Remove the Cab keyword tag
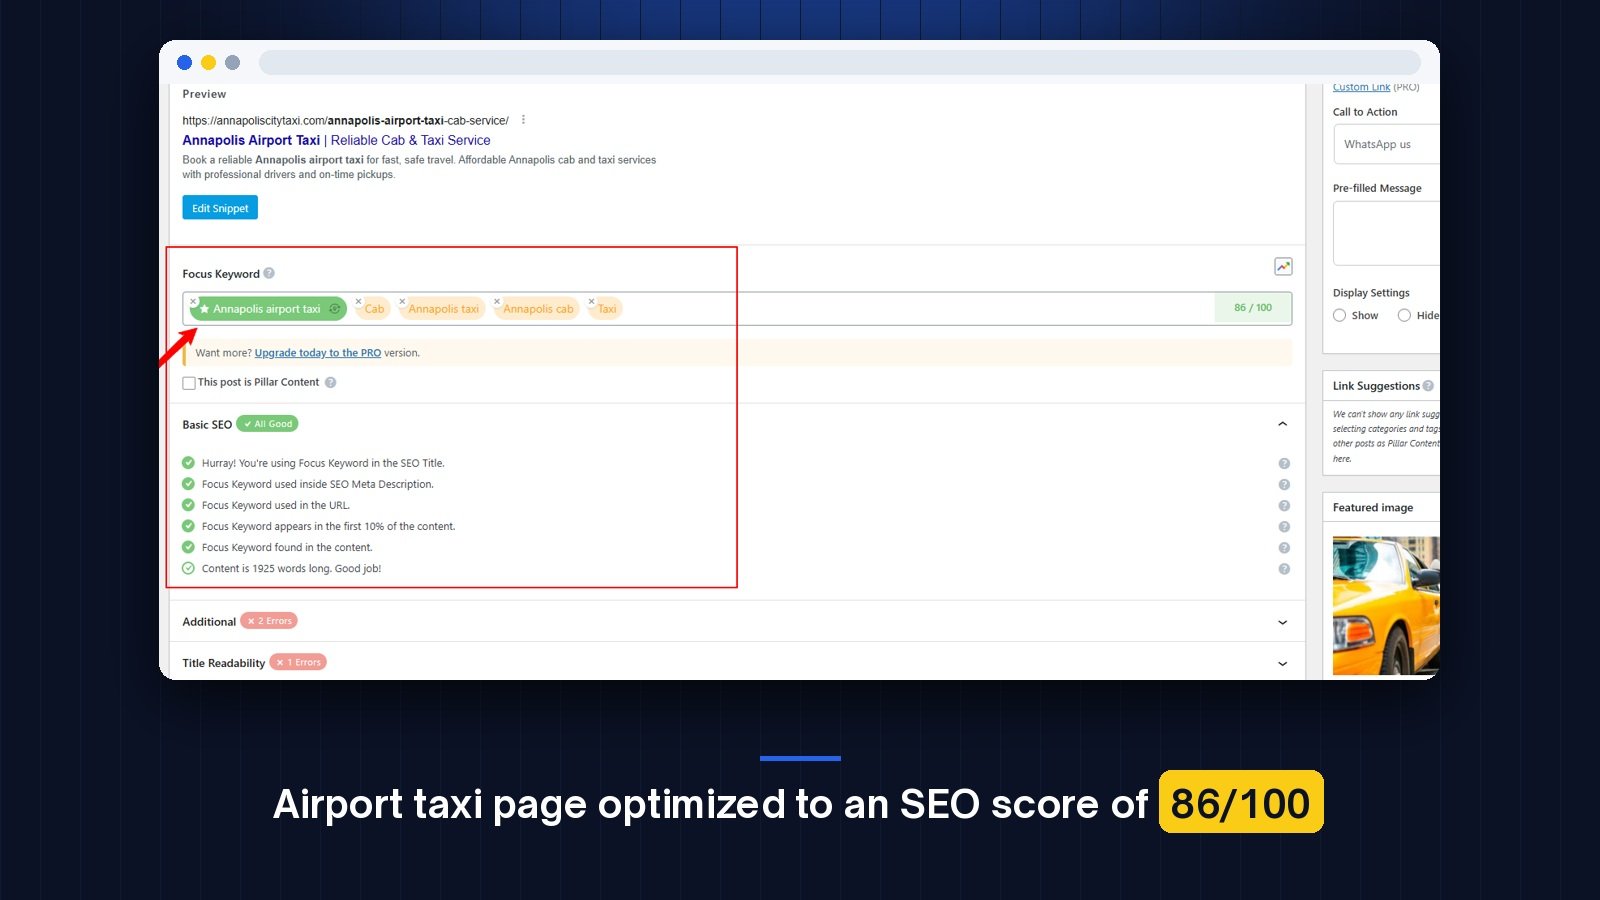The image size is (1600, 900). (358, 301)
